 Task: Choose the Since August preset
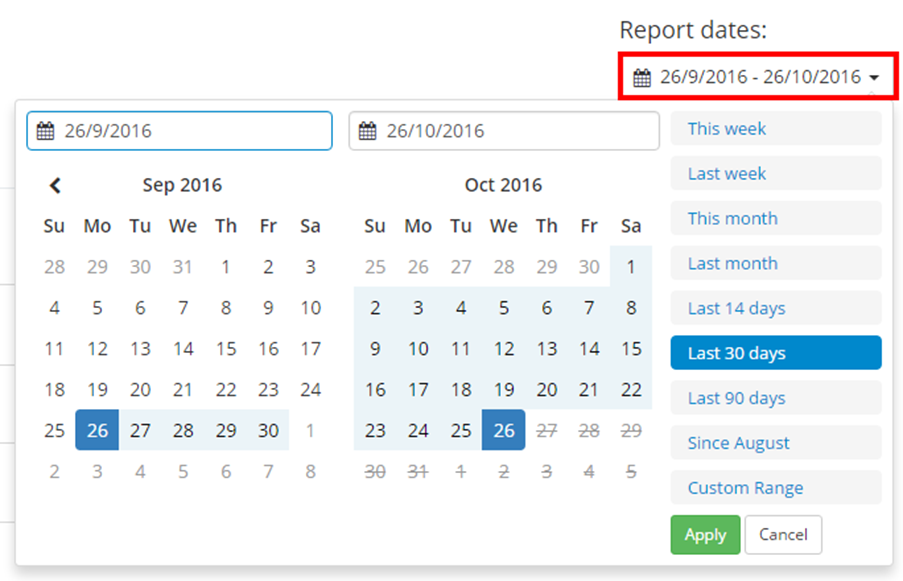pos(775,443)
